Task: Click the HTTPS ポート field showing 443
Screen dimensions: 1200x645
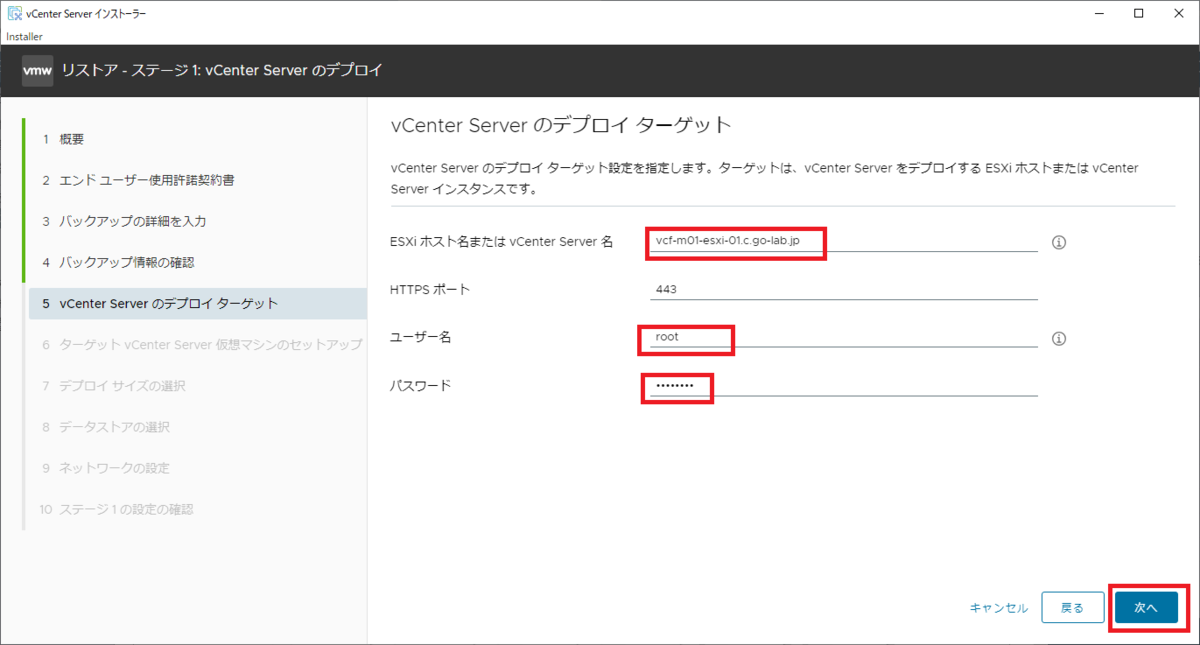Action: point(843,289)
